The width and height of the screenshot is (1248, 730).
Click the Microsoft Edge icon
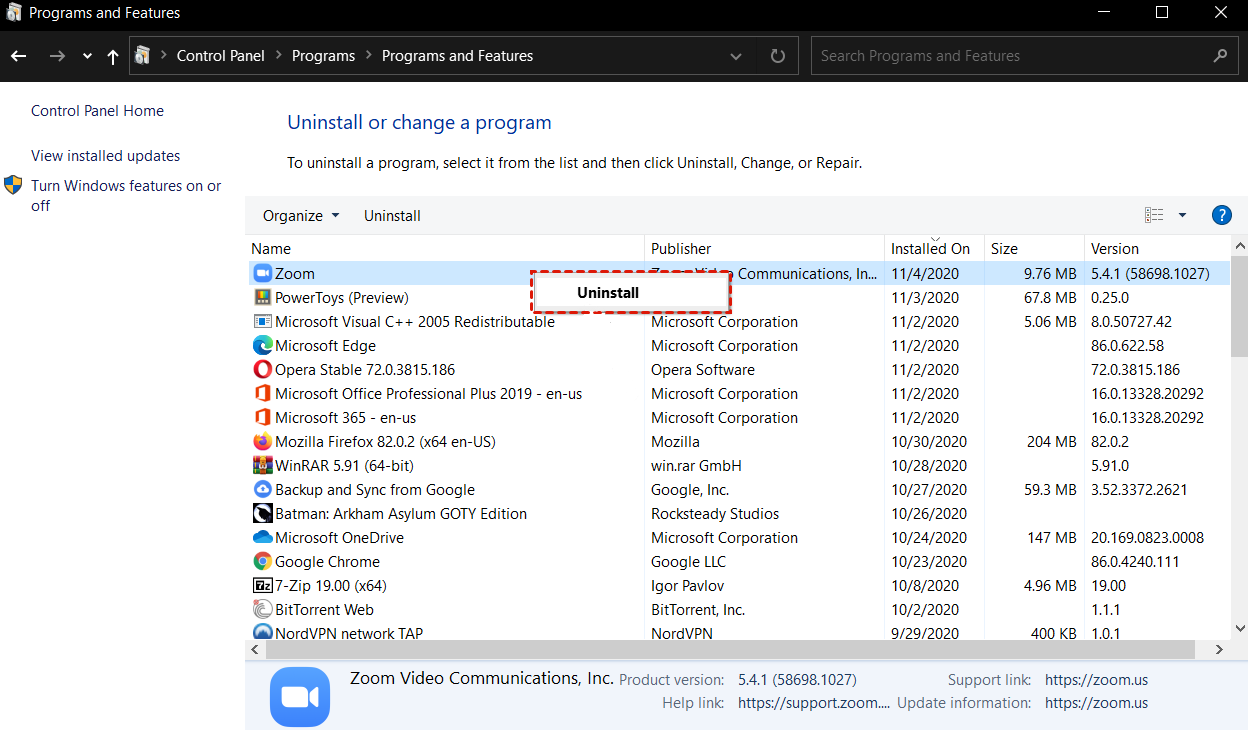tap(262, 345)
